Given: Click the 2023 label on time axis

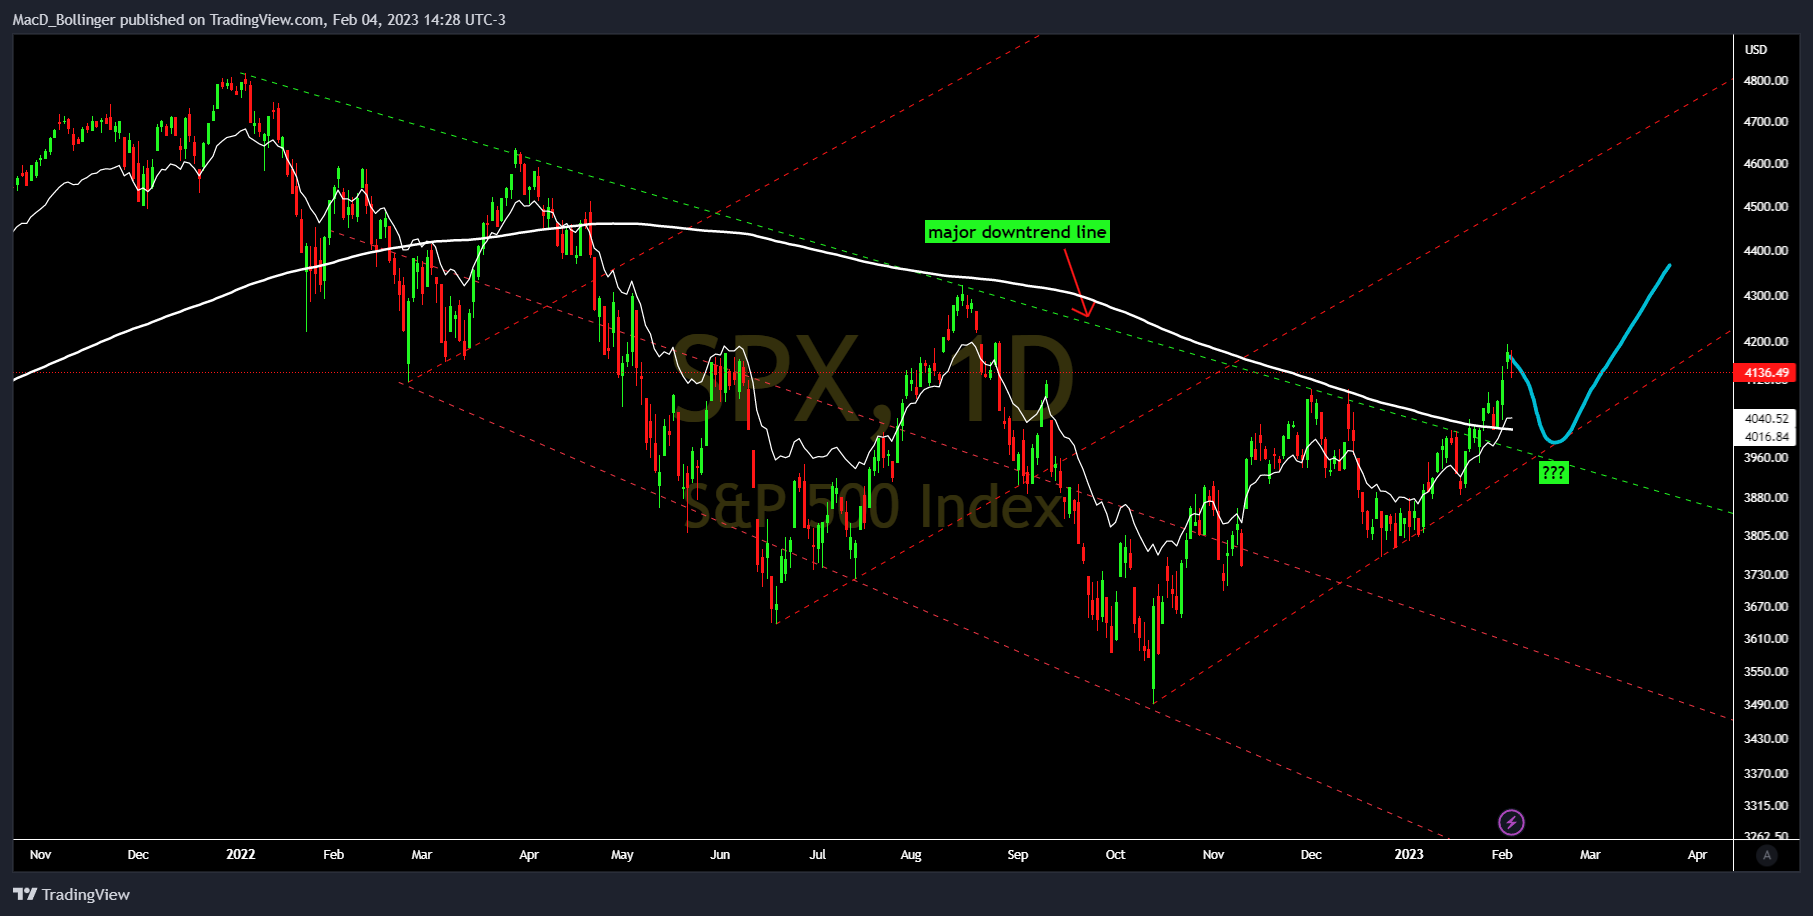Looking at the screenshot, I should pyautogui.click(x=1409, y=854).
